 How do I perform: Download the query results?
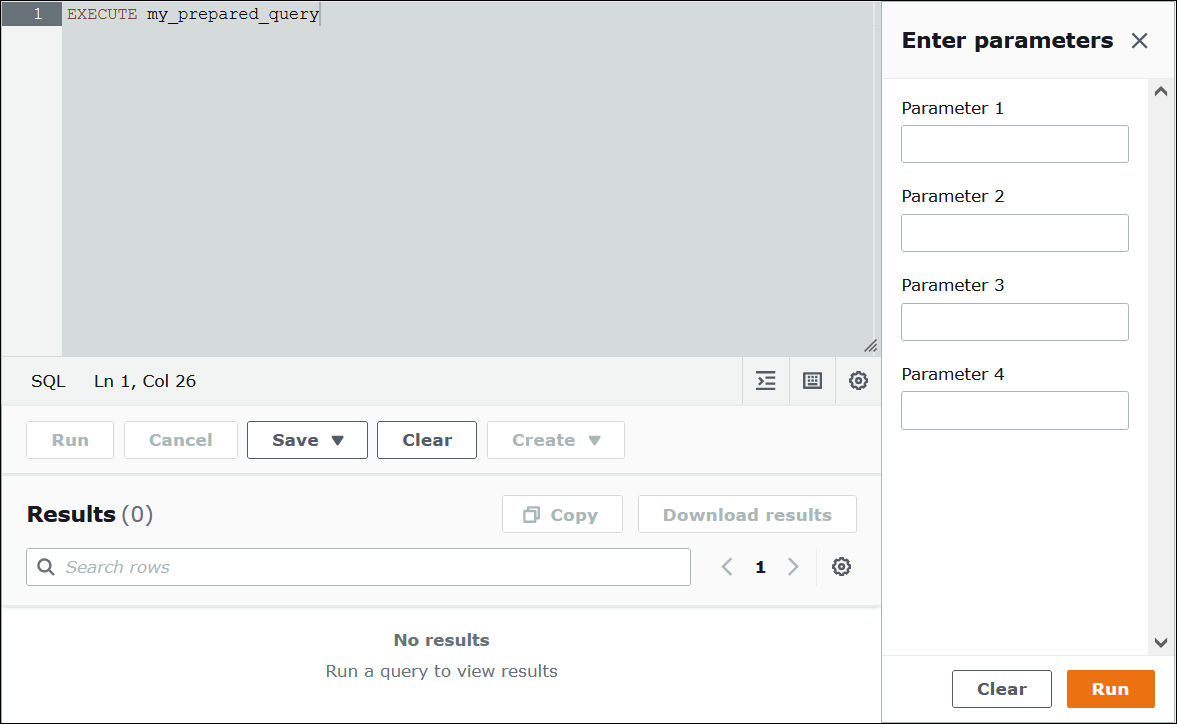[747, 514]
